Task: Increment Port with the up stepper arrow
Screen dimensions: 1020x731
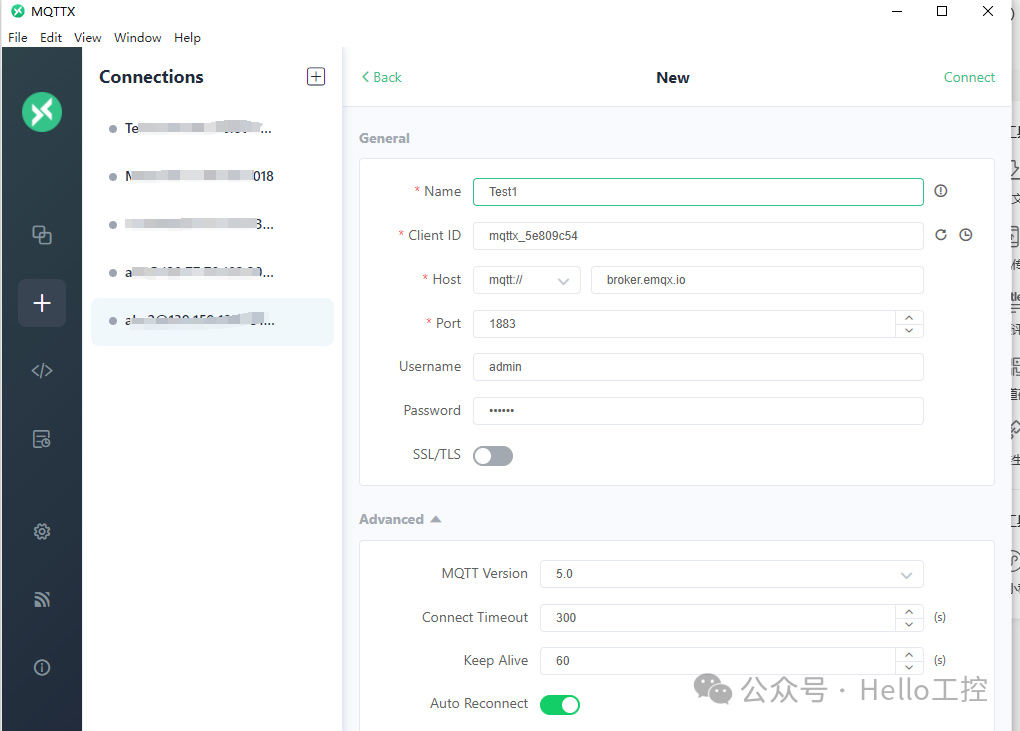Action: [909, 318]
